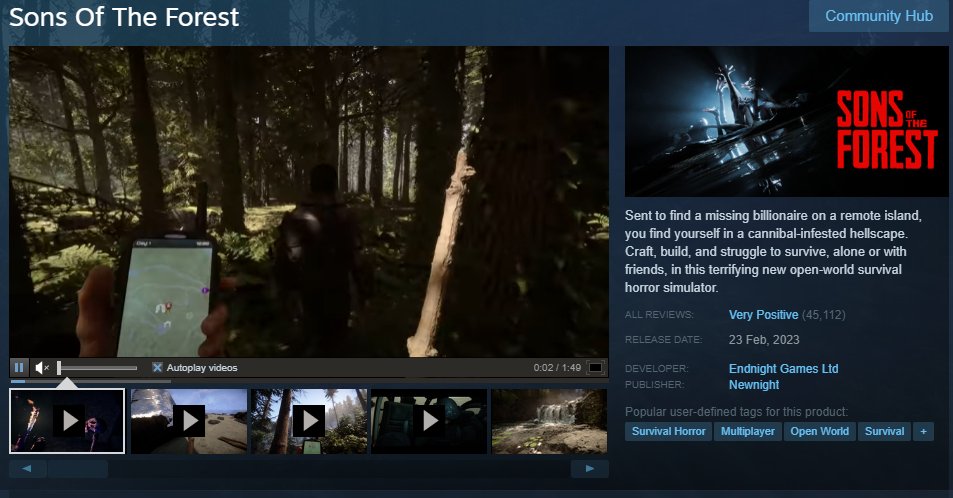Open the Very Positive reviews link
The height and width of the screenshot is (498, 953).
[763, 314]
